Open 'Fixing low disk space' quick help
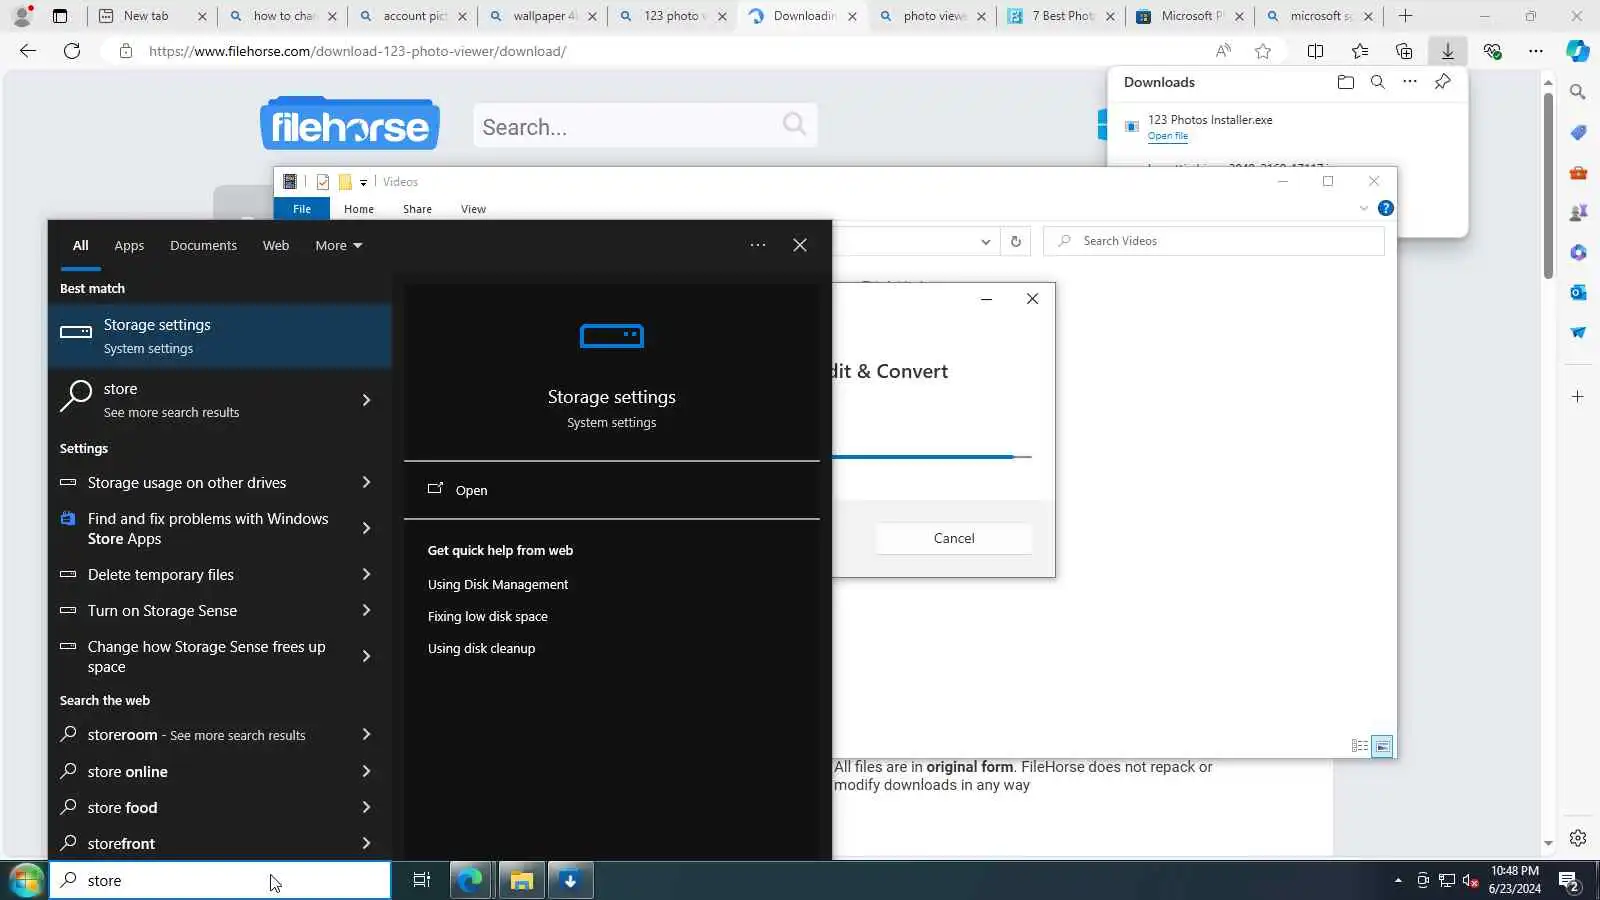1600x900 pixels. pyautogui.click(x=488, y=616)
